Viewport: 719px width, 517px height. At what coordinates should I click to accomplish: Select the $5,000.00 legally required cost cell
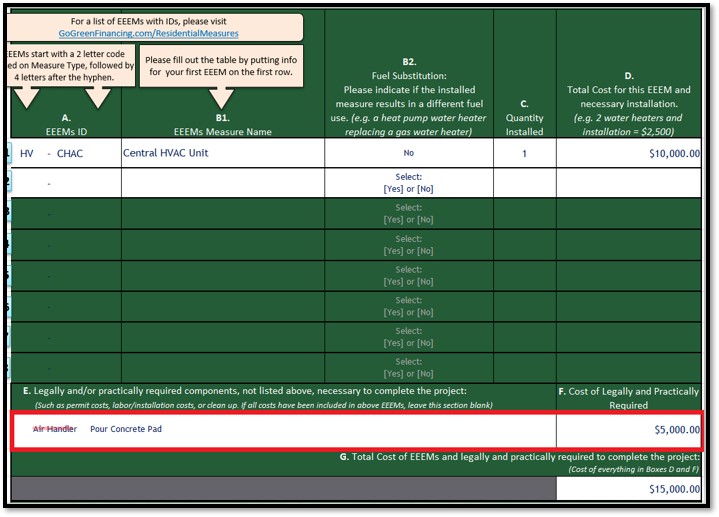point(629,430)
